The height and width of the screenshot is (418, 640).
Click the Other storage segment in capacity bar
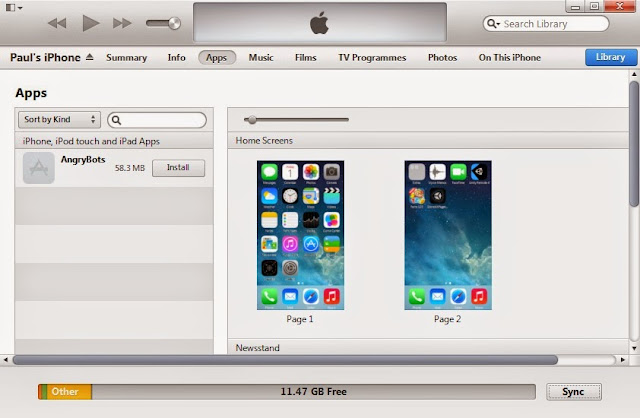point(69,392)
